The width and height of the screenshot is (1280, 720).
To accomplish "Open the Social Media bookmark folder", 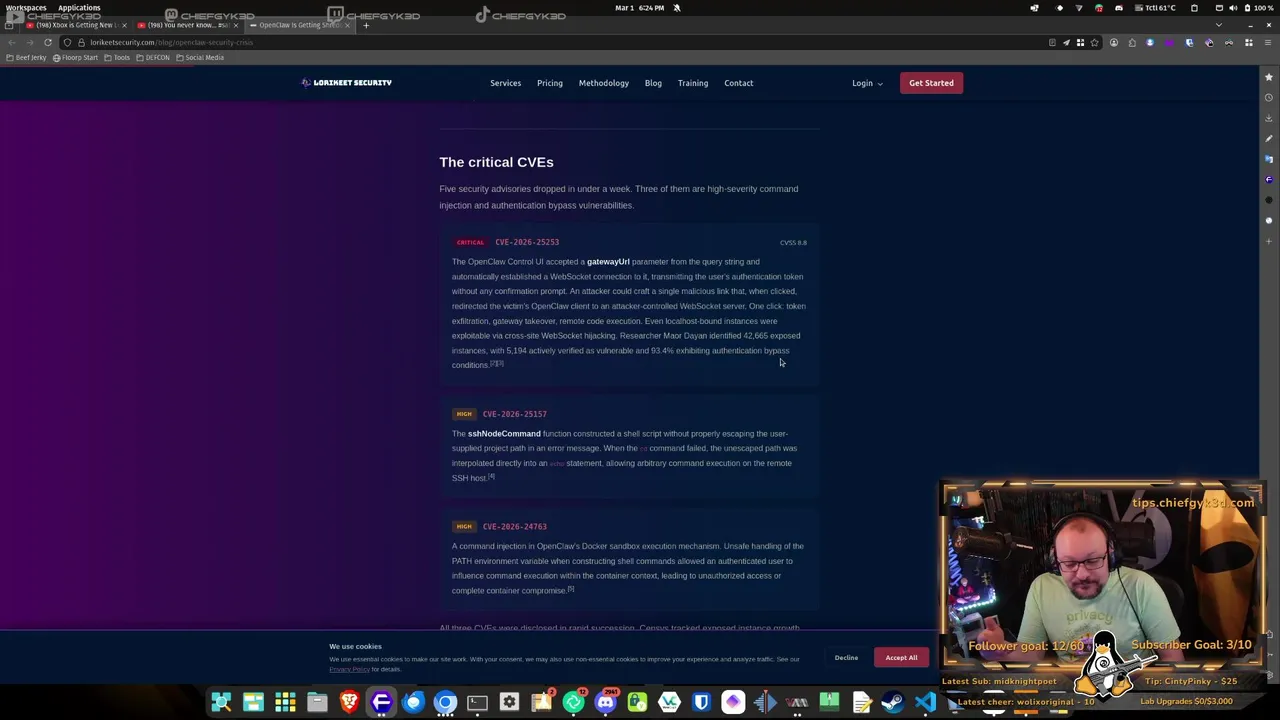I will (x=200, y=58).
